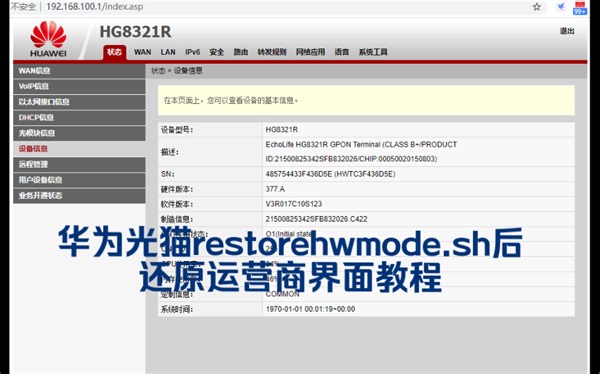Click the breadcrumb 状态 > 设备信息

click(177, 71)
